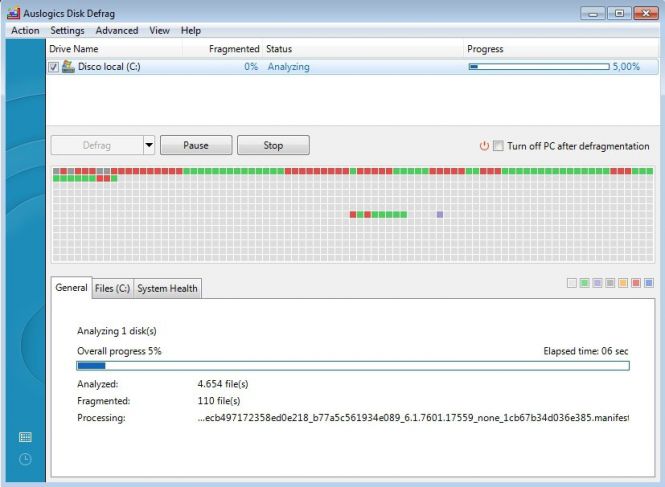Expand the Defrag dropdown arrow

coord(149,145)
